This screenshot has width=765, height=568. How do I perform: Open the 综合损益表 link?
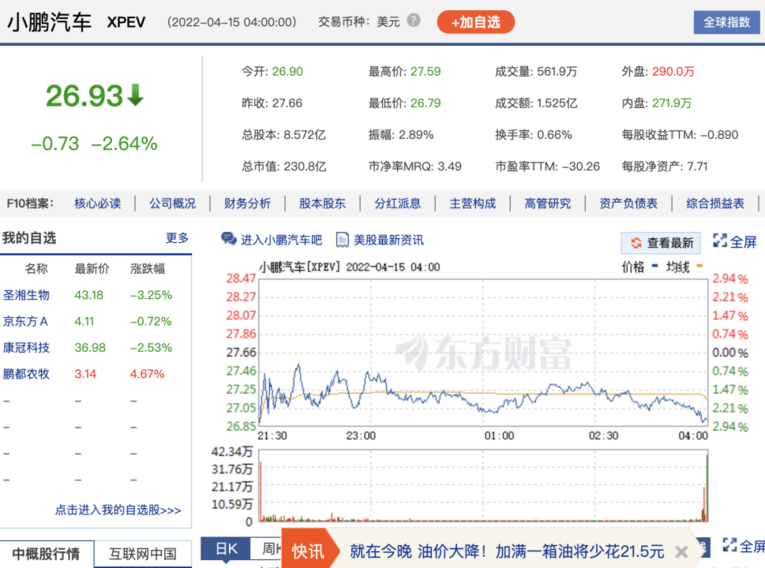715,203
